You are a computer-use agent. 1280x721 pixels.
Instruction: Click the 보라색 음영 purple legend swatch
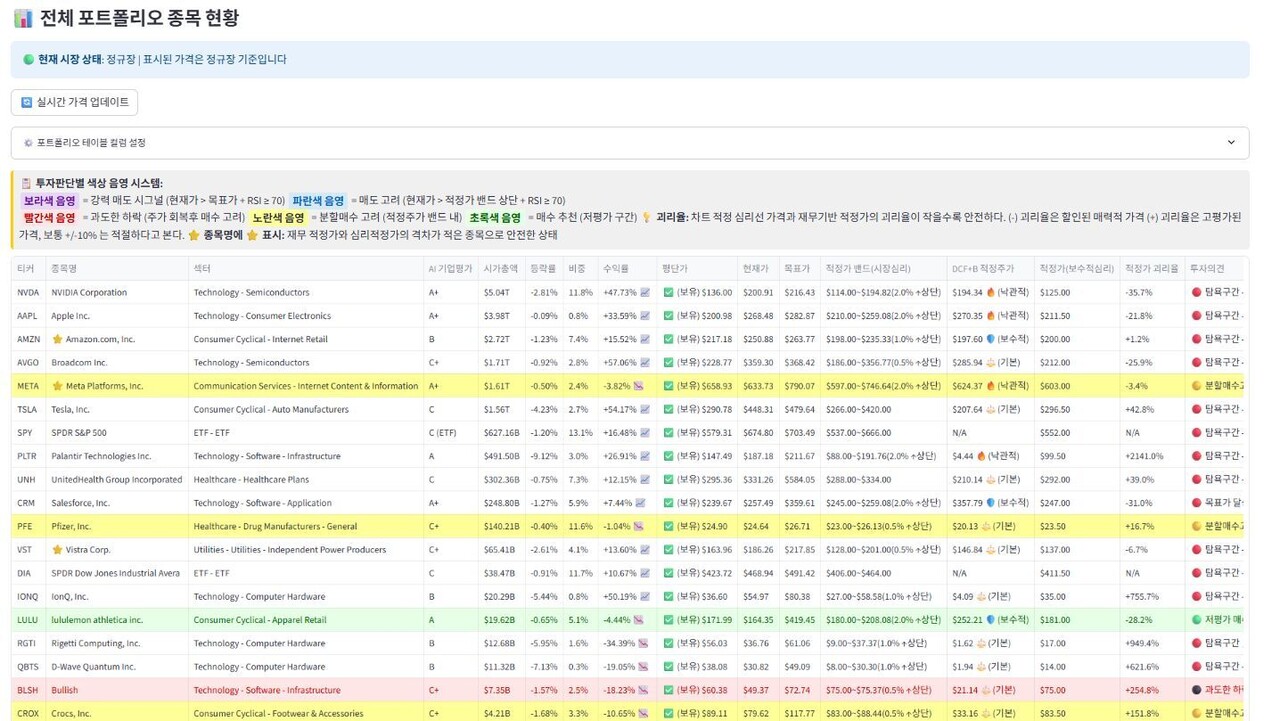click(50, 201)
